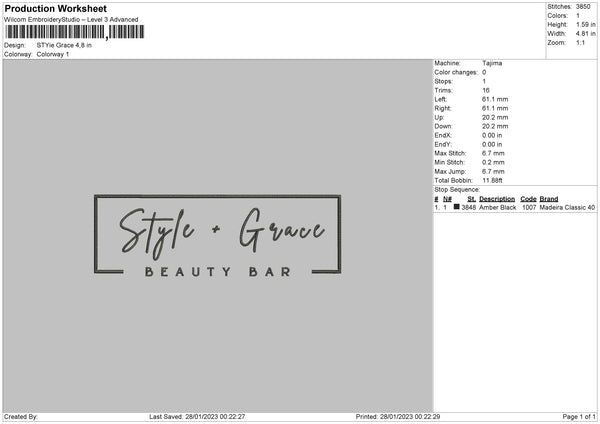Click the Zoom 1:1 value

click(x=581, y=43)
